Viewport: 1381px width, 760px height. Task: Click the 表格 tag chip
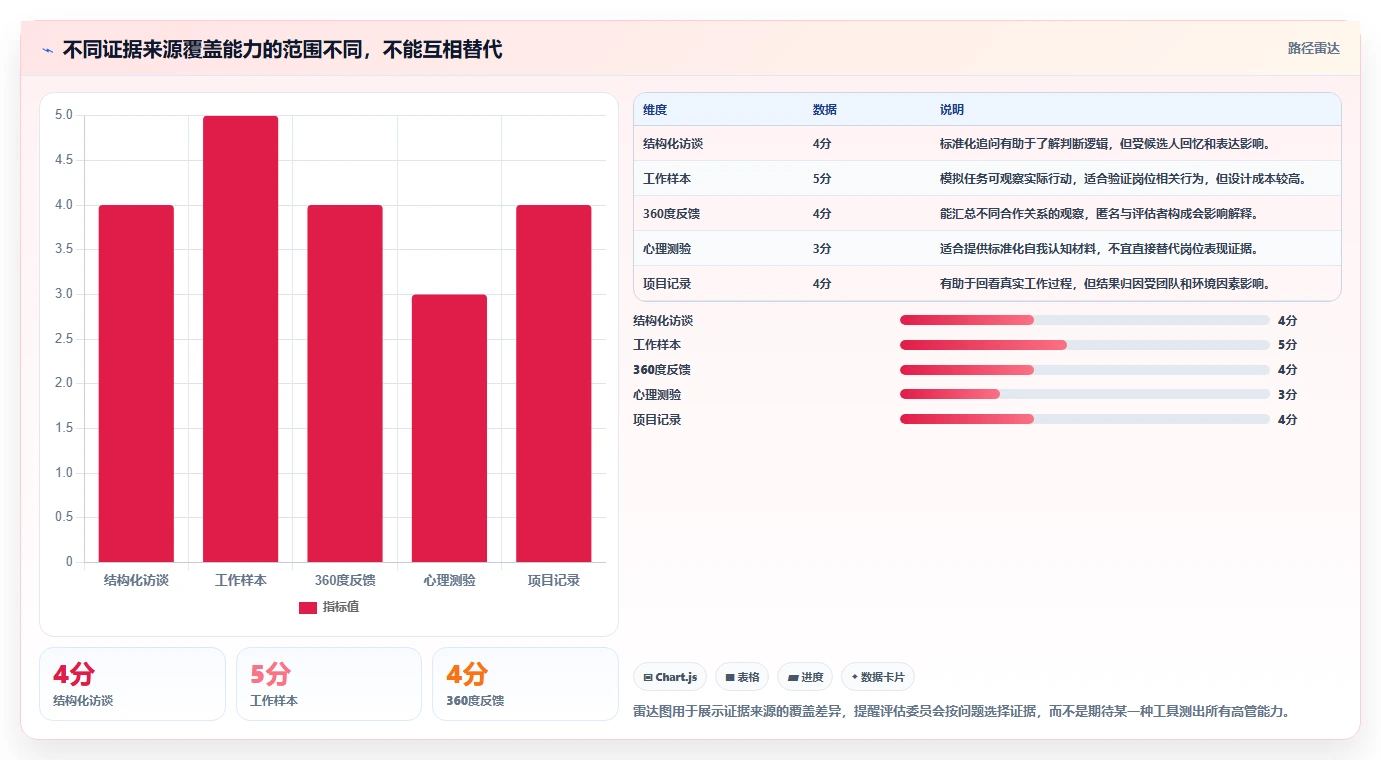(742, 677)
